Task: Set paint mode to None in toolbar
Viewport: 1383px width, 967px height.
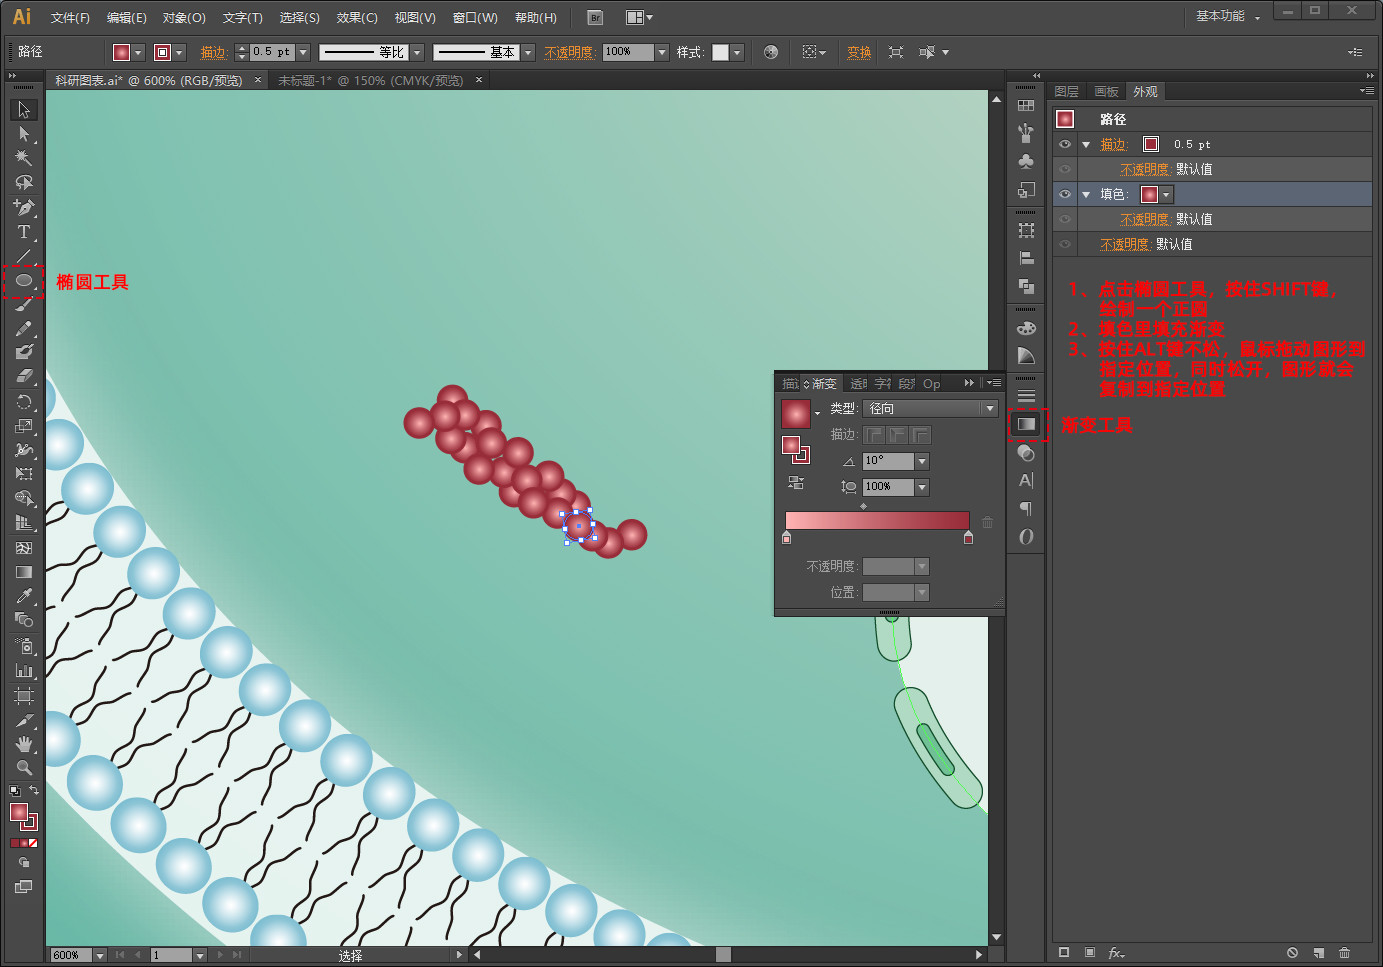Action: point(33,843)
